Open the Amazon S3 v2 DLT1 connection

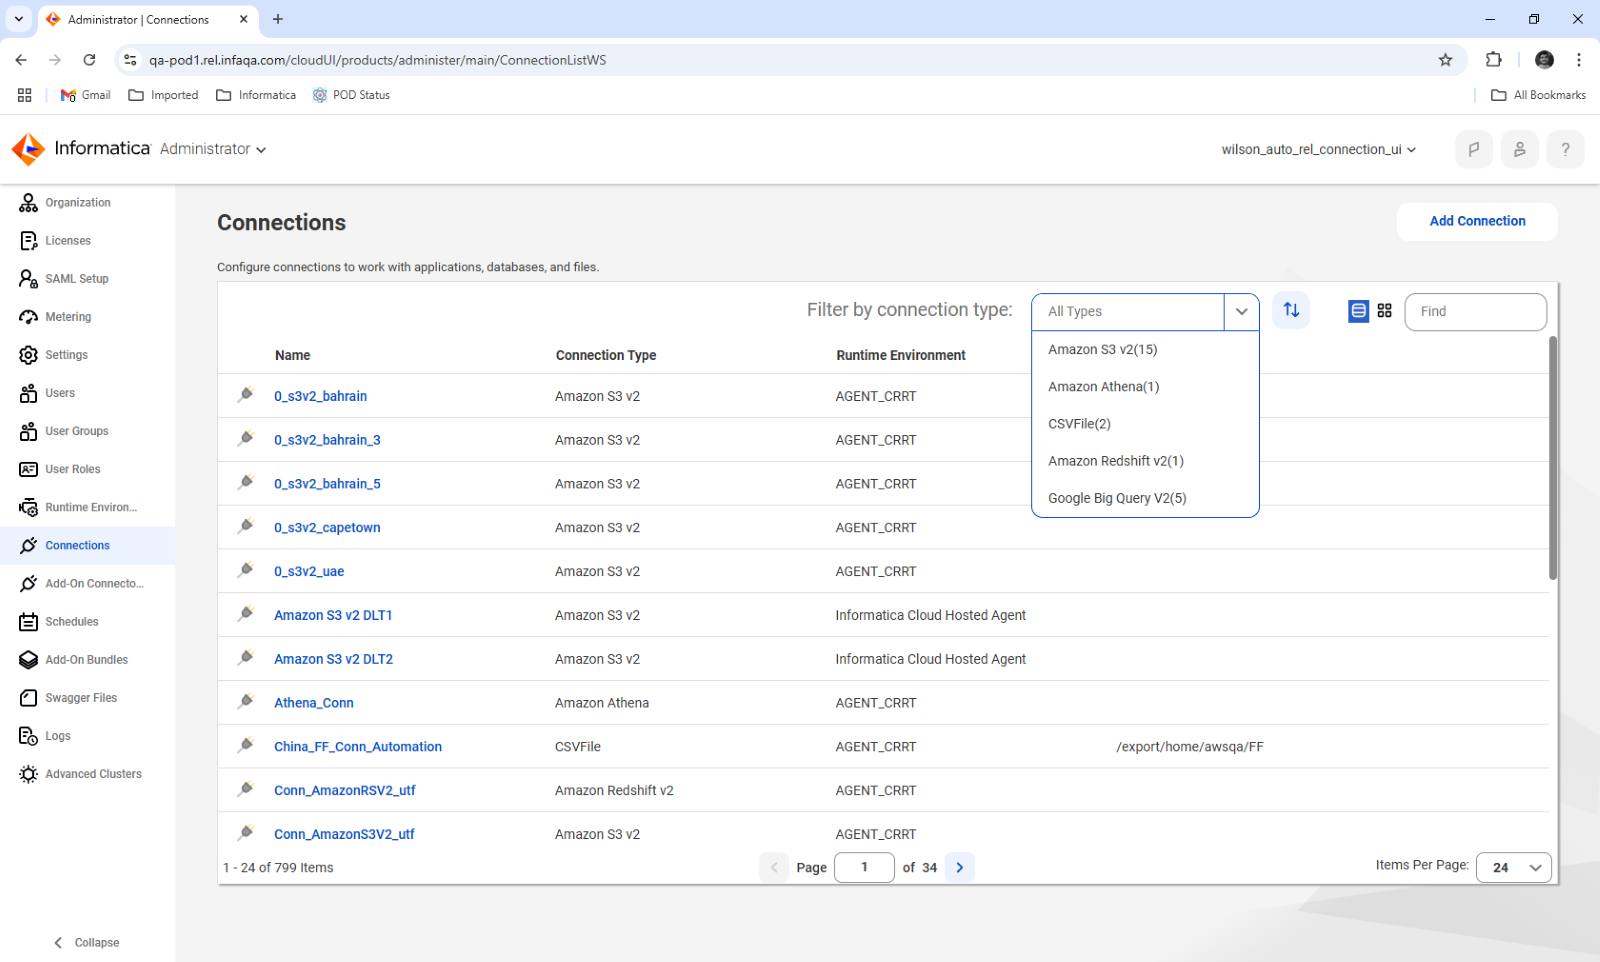pos(333,615)
